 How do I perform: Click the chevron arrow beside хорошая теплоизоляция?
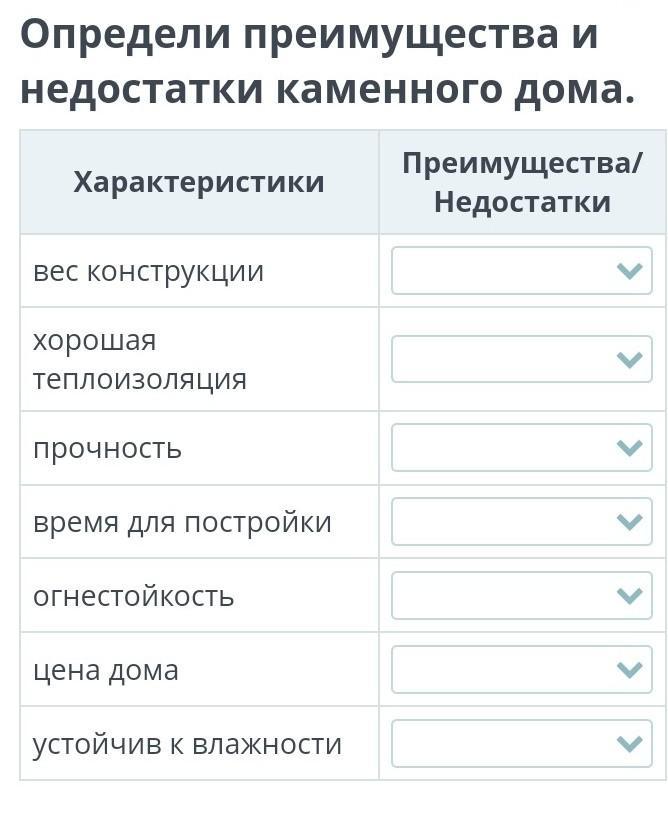pyautogui.click(x=629, y=360)
